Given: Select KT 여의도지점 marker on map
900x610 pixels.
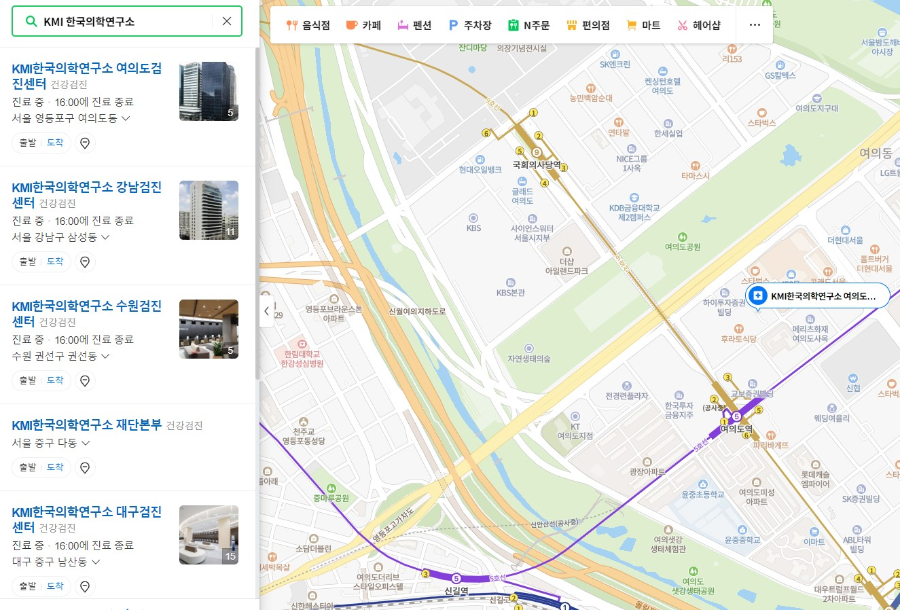Looking at the screenshot, I should [x=575, y=426].
